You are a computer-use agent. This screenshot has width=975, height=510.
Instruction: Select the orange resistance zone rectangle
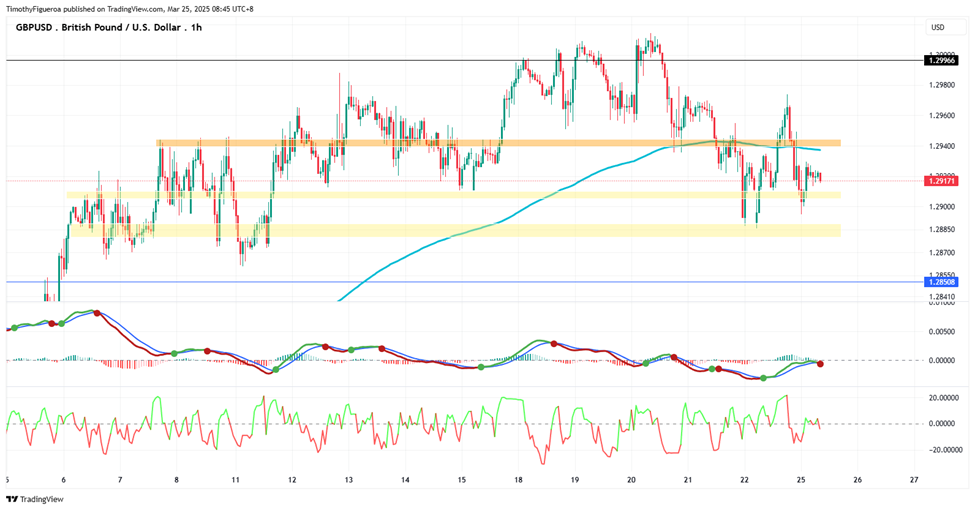coord(498,143)
